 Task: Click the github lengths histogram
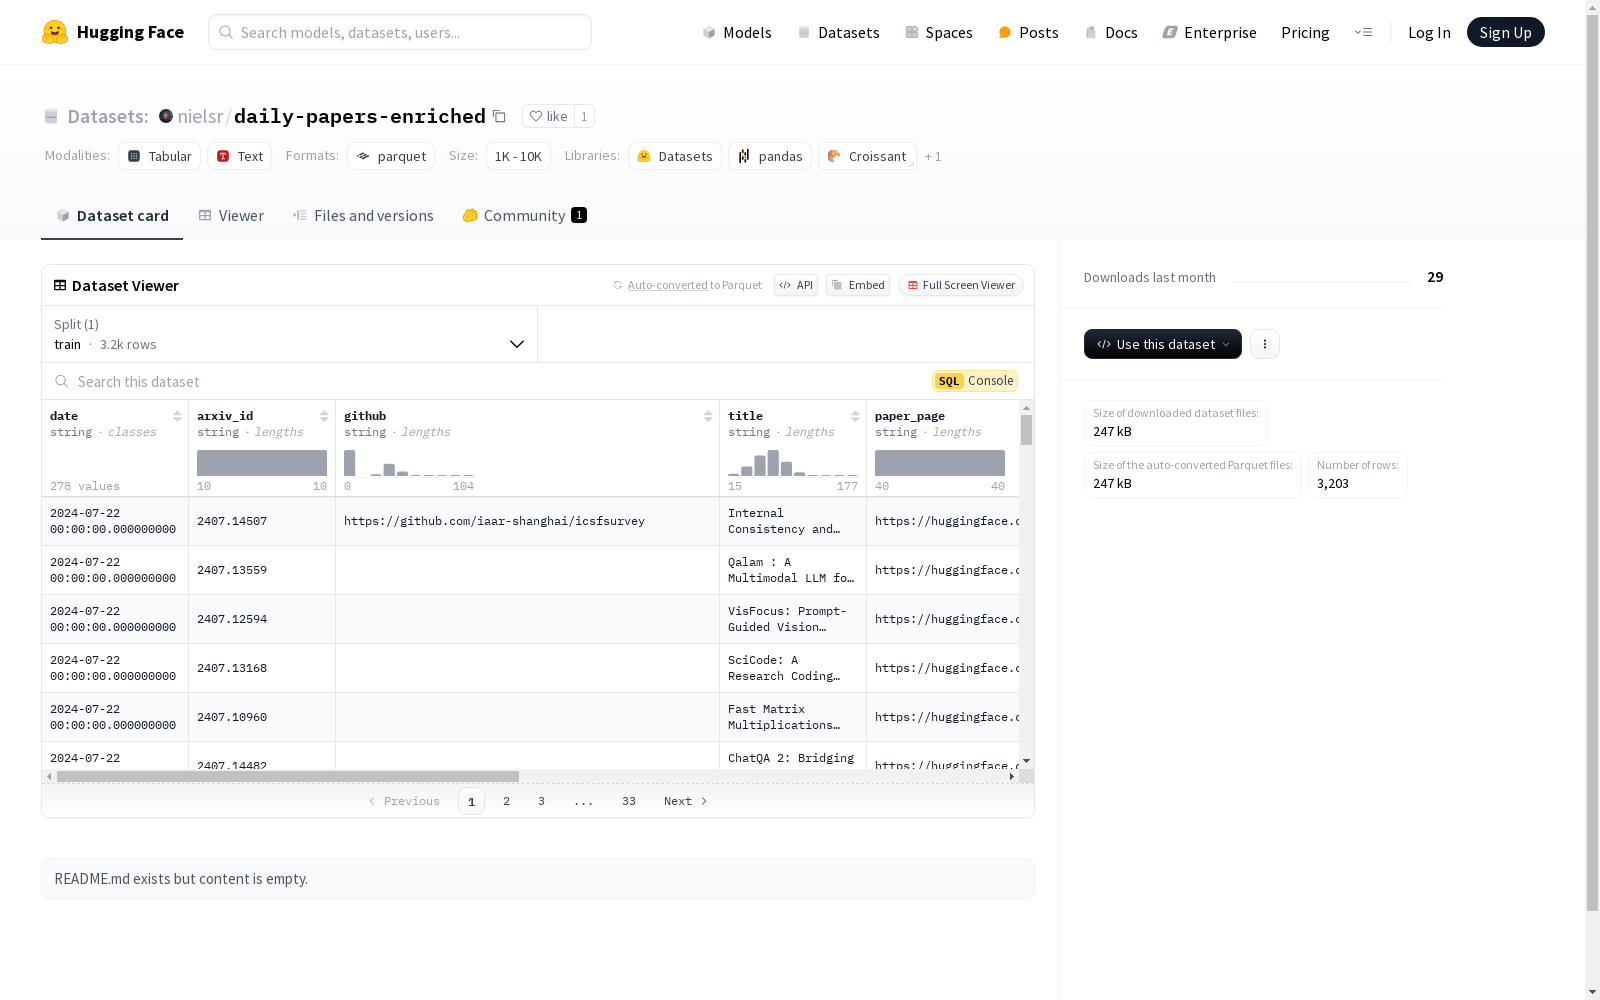coord(409,463)
